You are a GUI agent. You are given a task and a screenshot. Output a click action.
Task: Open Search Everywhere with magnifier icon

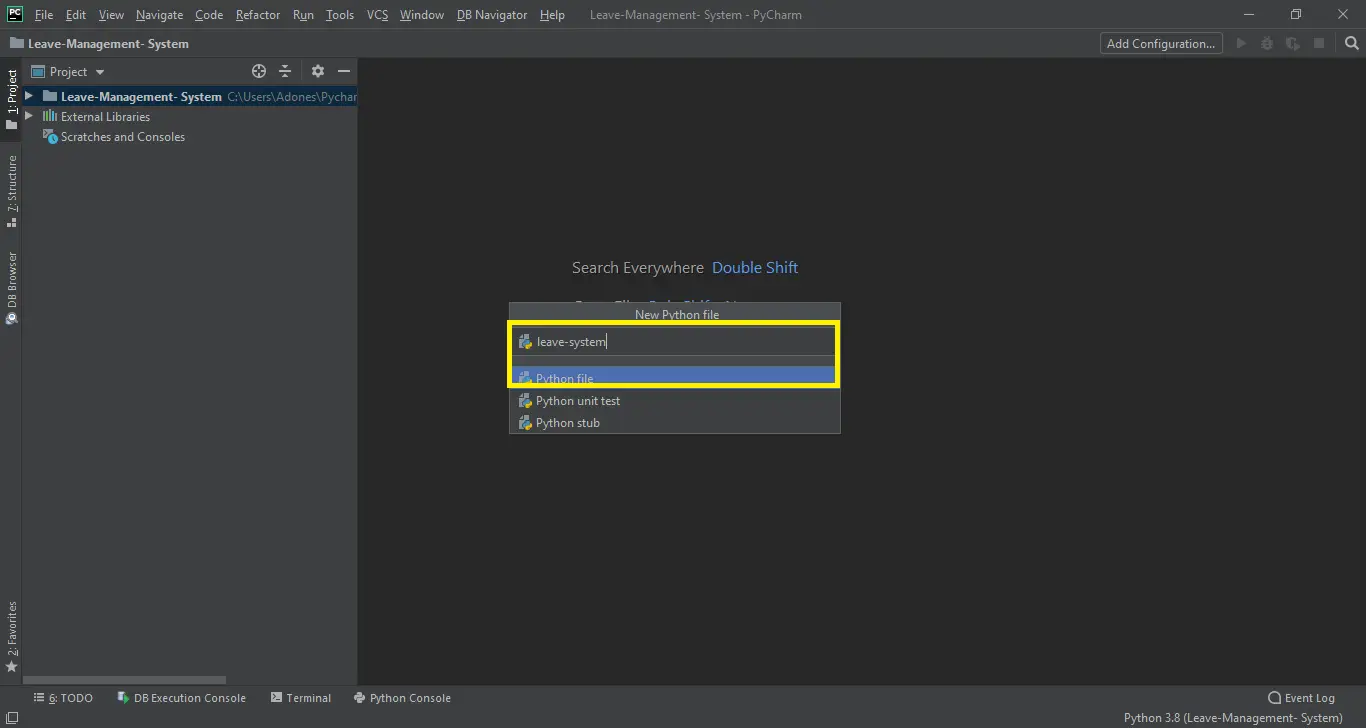tap(1351, 43)
